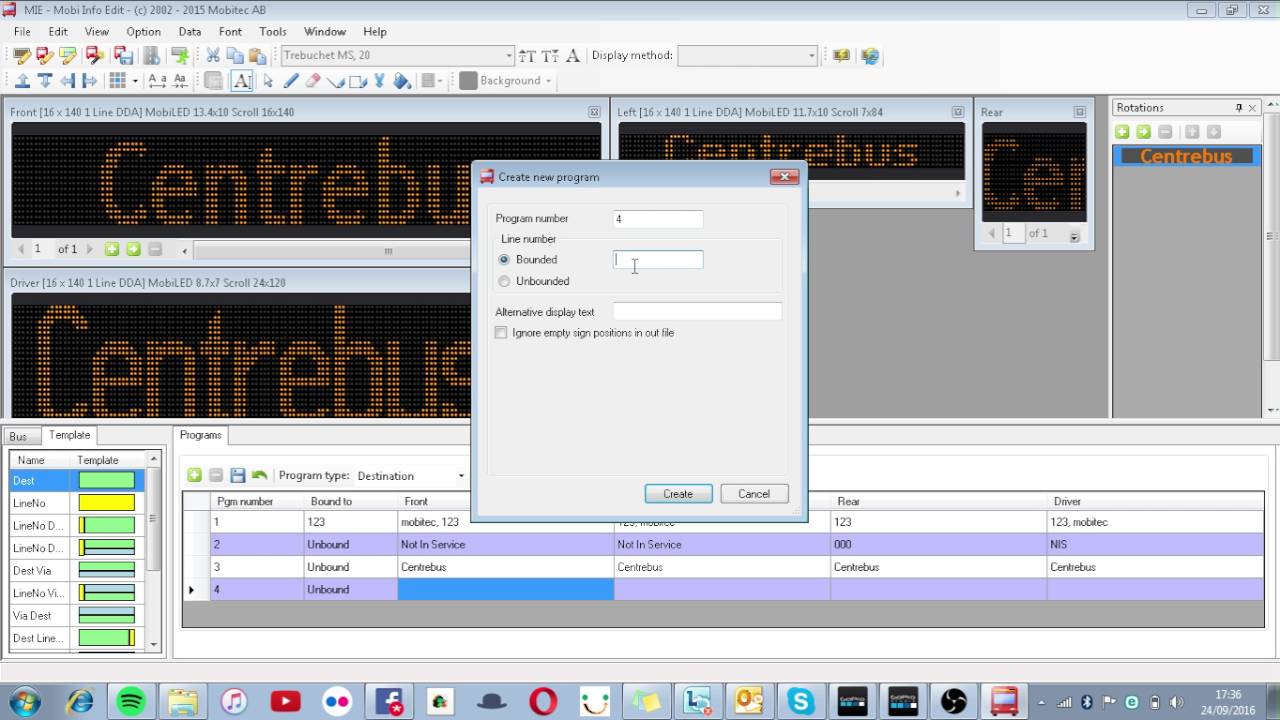
Task: Click the increase character spacing icon
Action: point(157,81)
